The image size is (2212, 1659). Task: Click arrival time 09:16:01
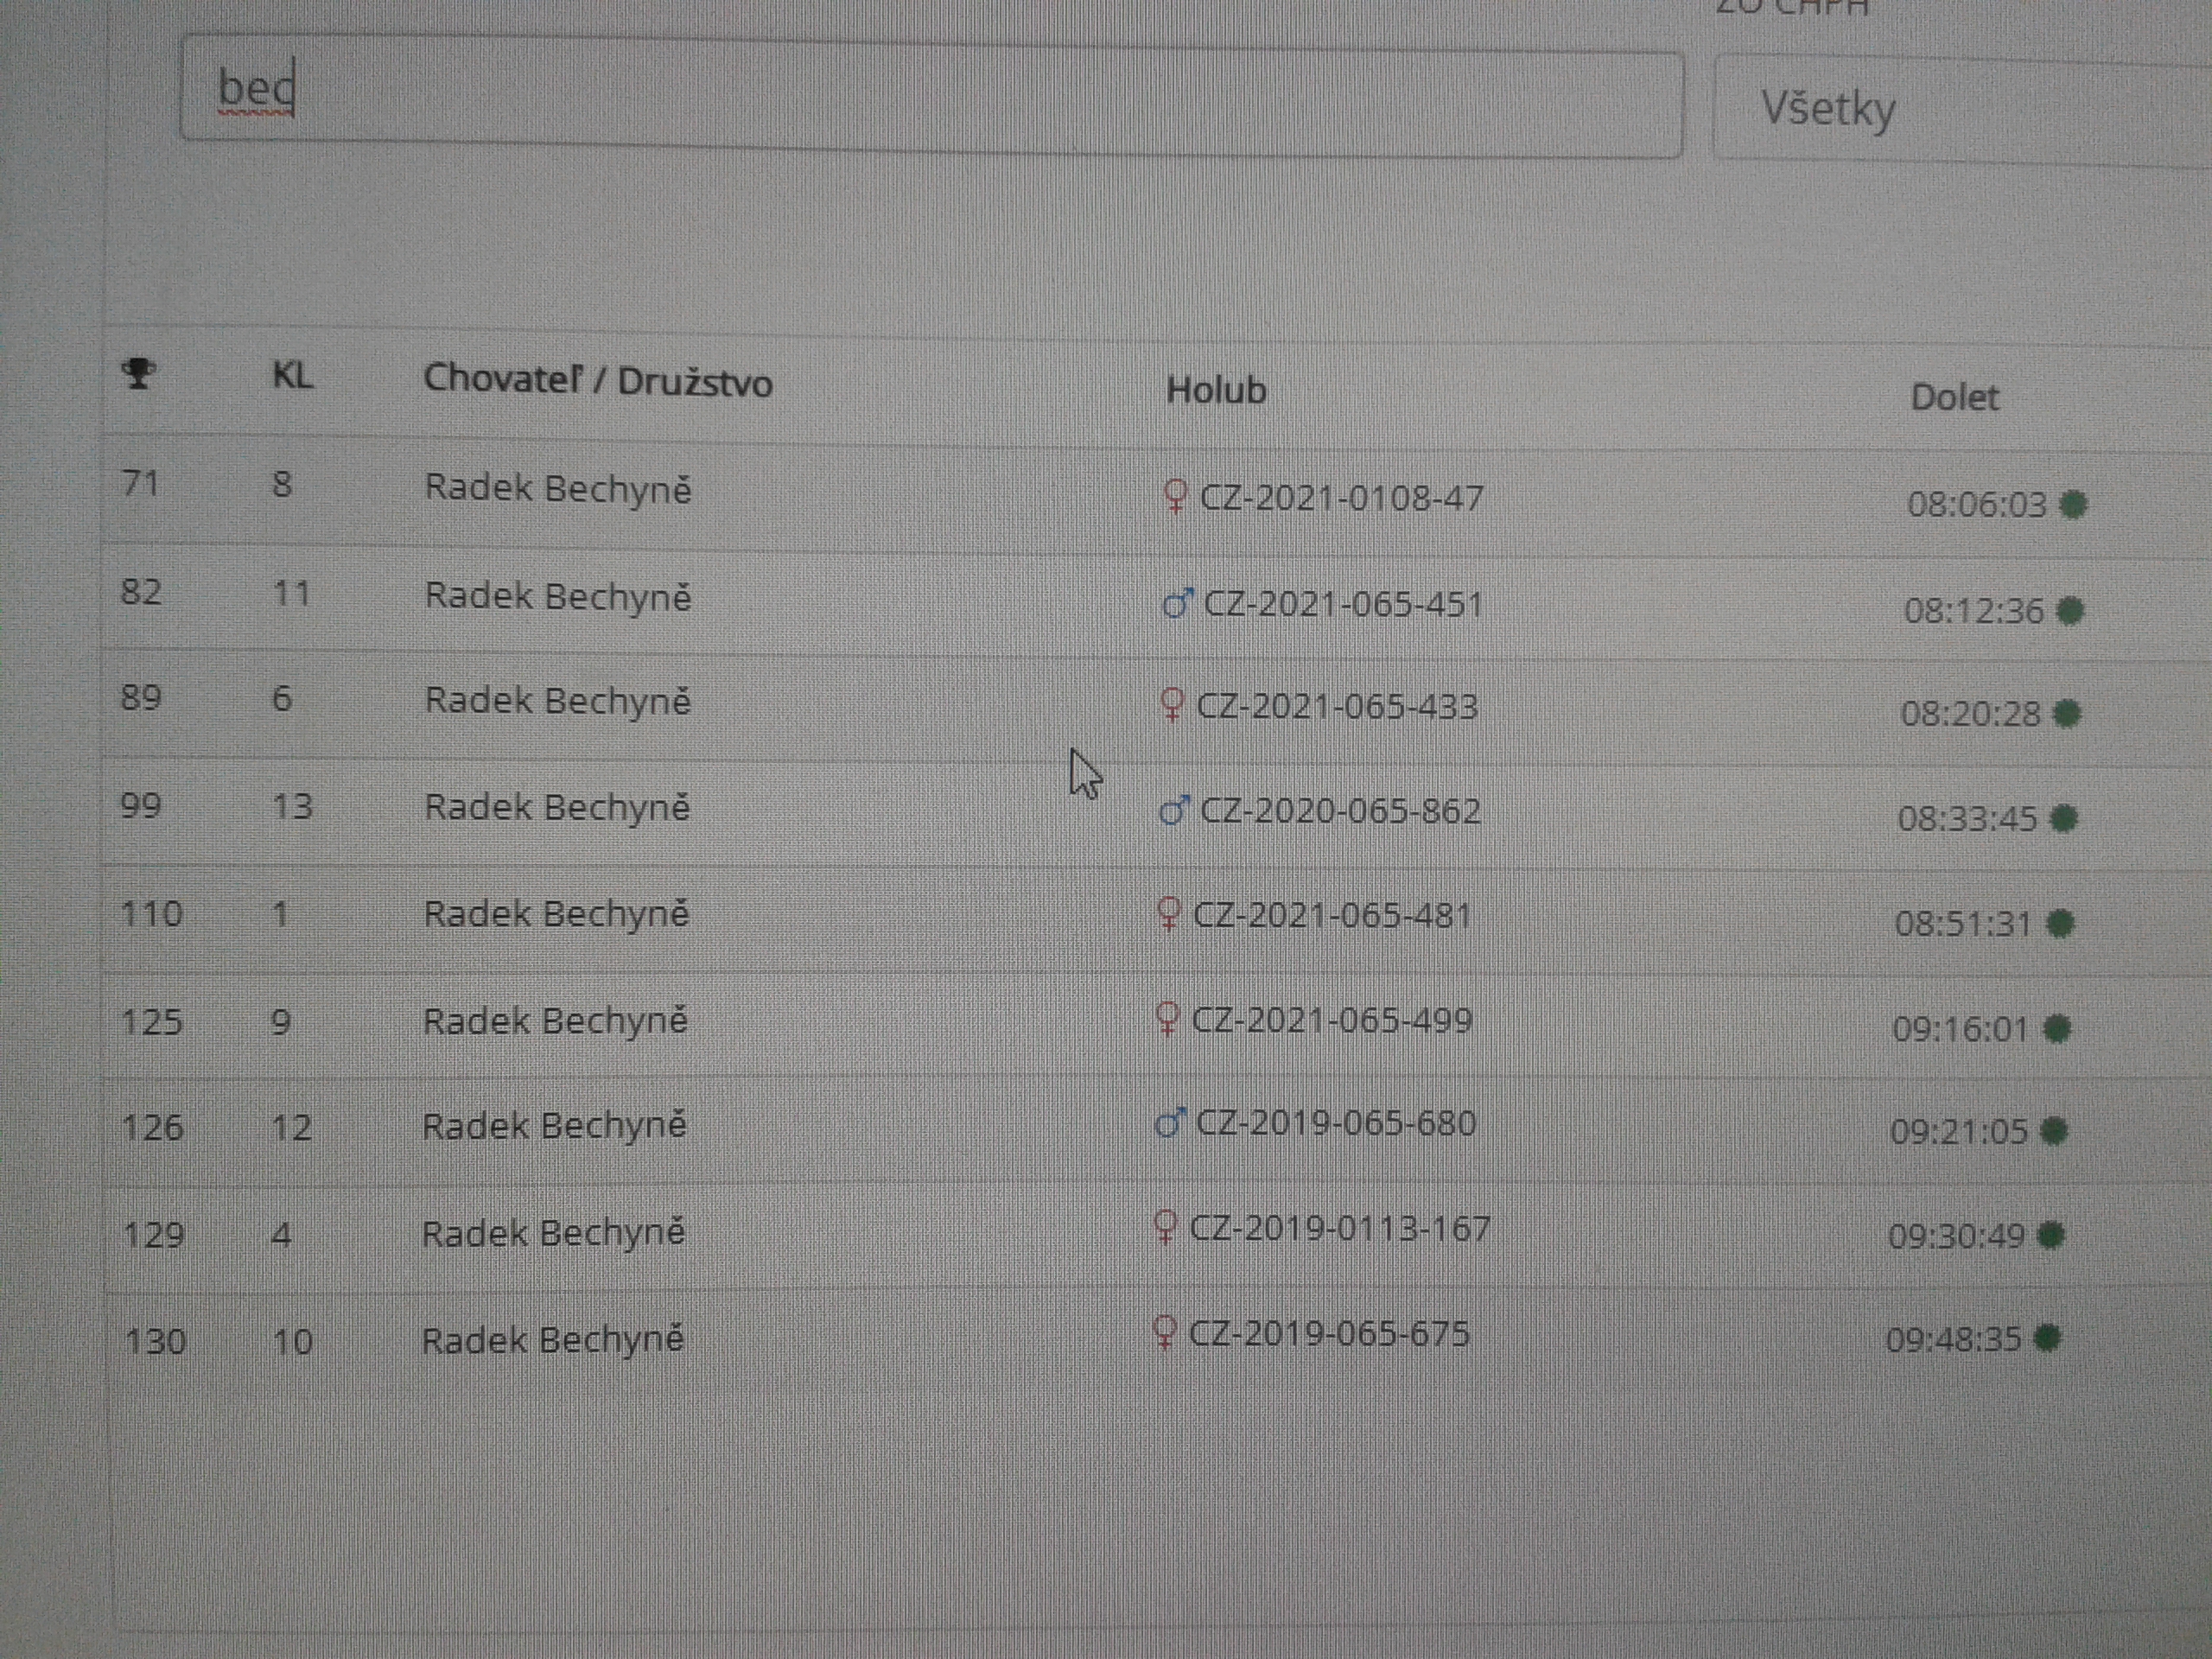1960,1029
